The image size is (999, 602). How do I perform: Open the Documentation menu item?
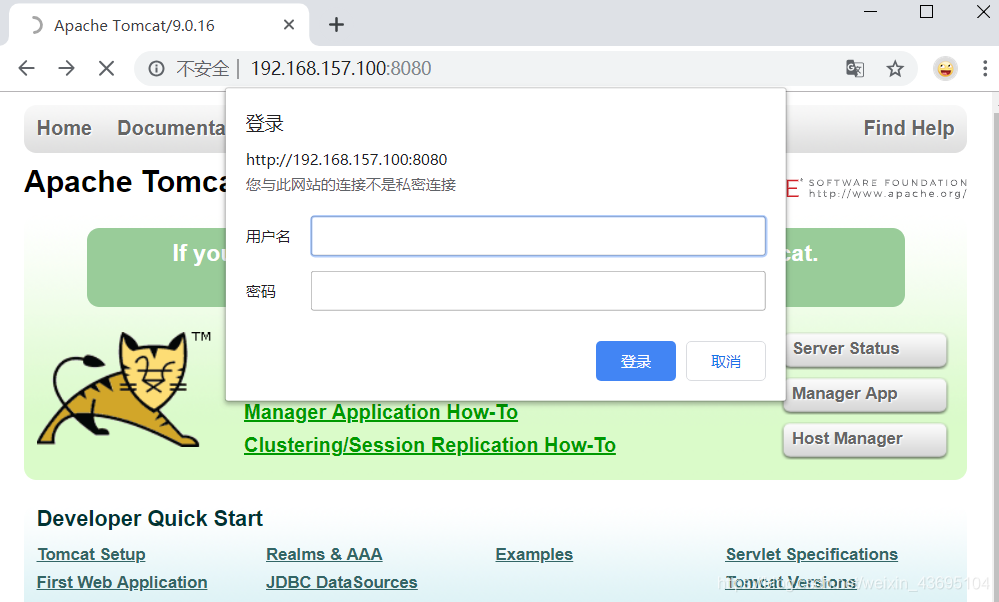pyautogui.click(x=171, y=128)
